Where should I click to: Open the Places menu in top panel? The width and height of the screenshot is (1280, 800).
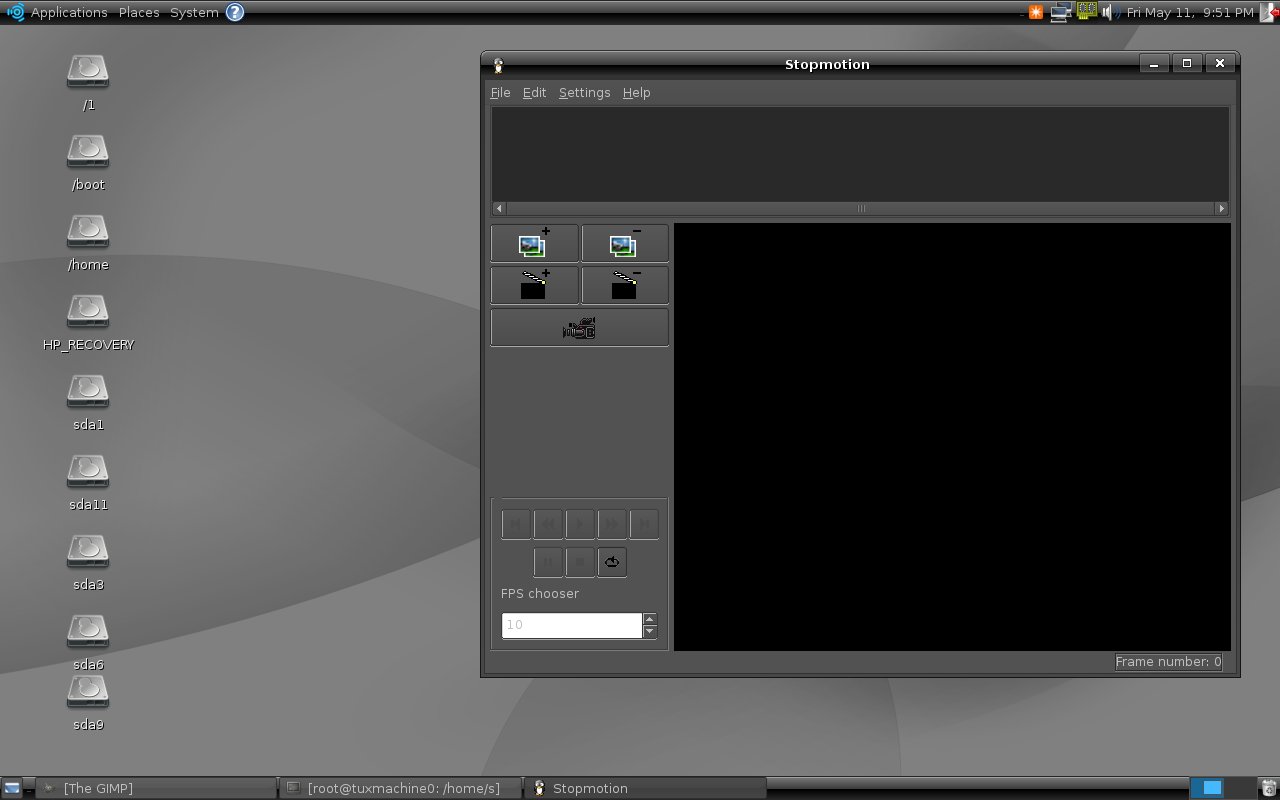pyautogui.click(x=139, y=13)
